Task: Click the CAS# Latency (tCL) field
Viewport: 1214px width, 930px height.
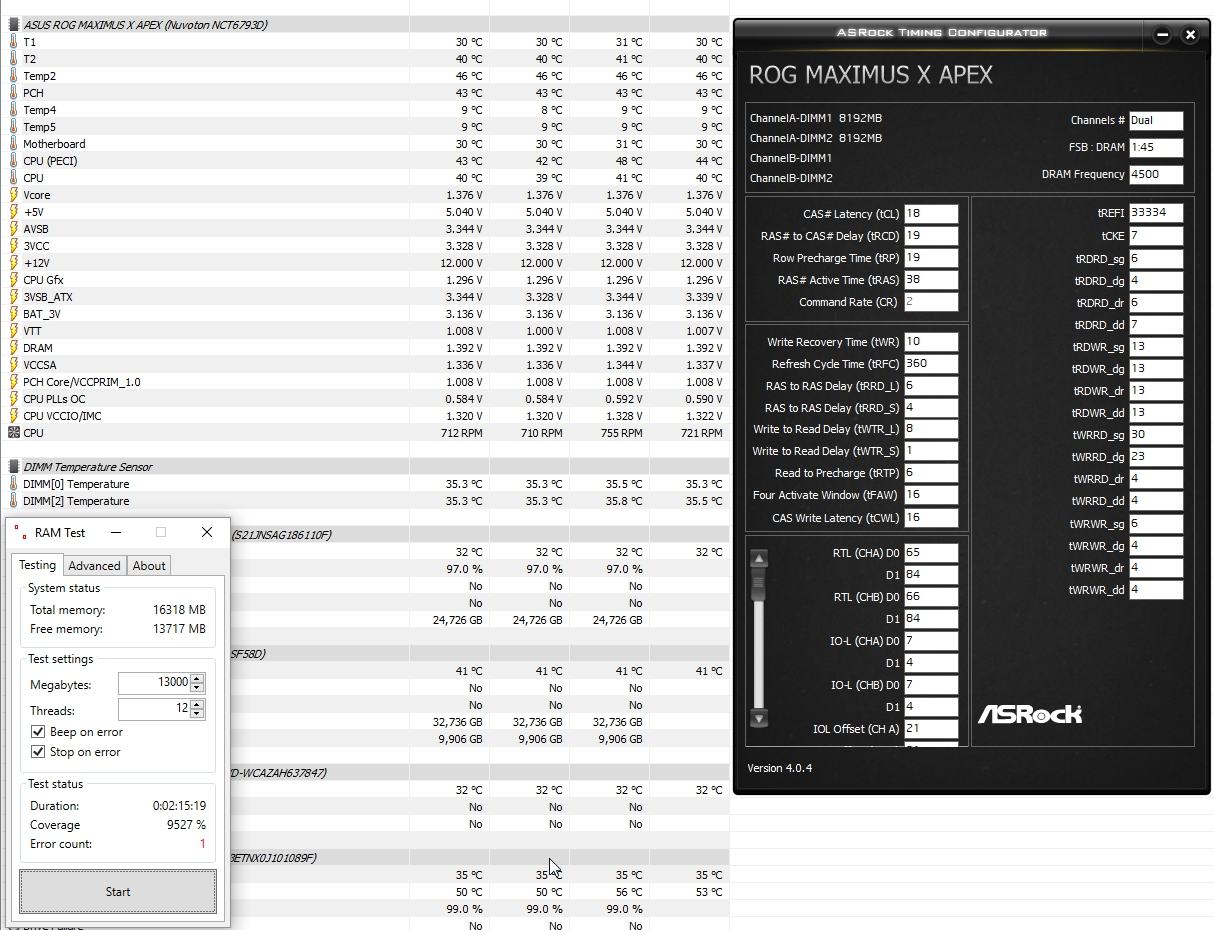Action: (x=931, y=213)
